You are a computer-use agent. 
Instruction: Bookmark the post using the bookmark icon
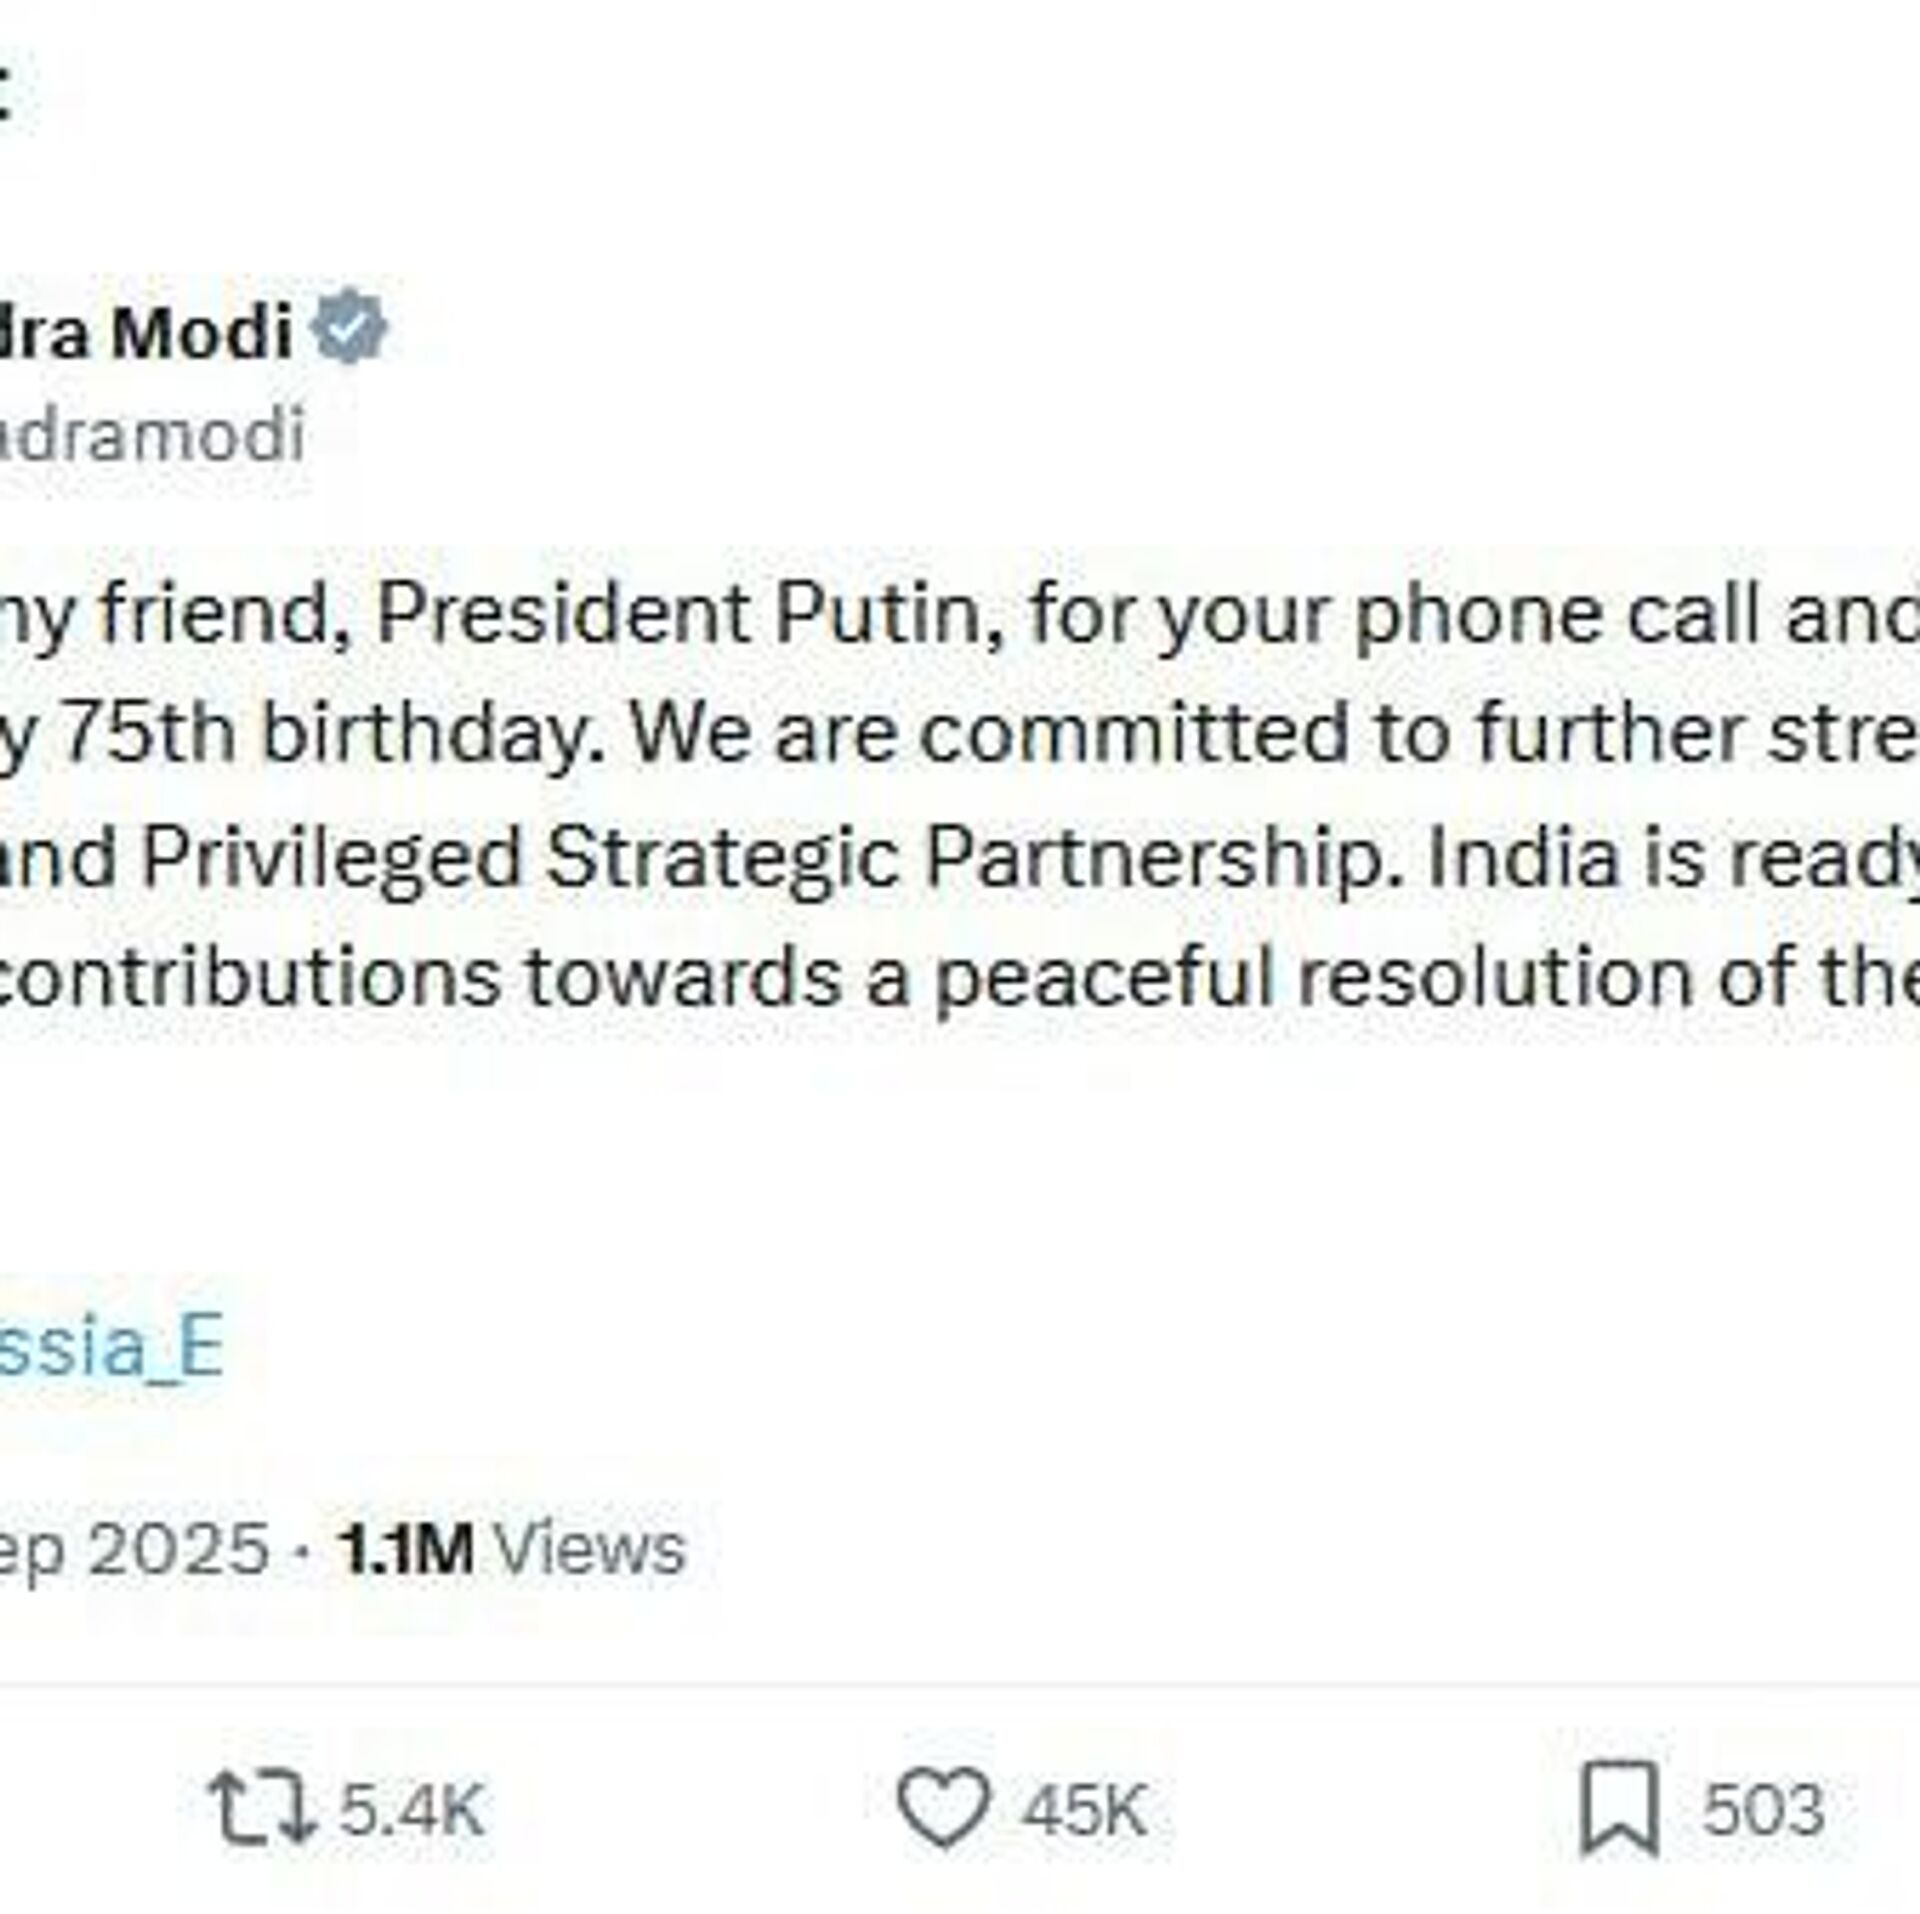point(1619,1808)
